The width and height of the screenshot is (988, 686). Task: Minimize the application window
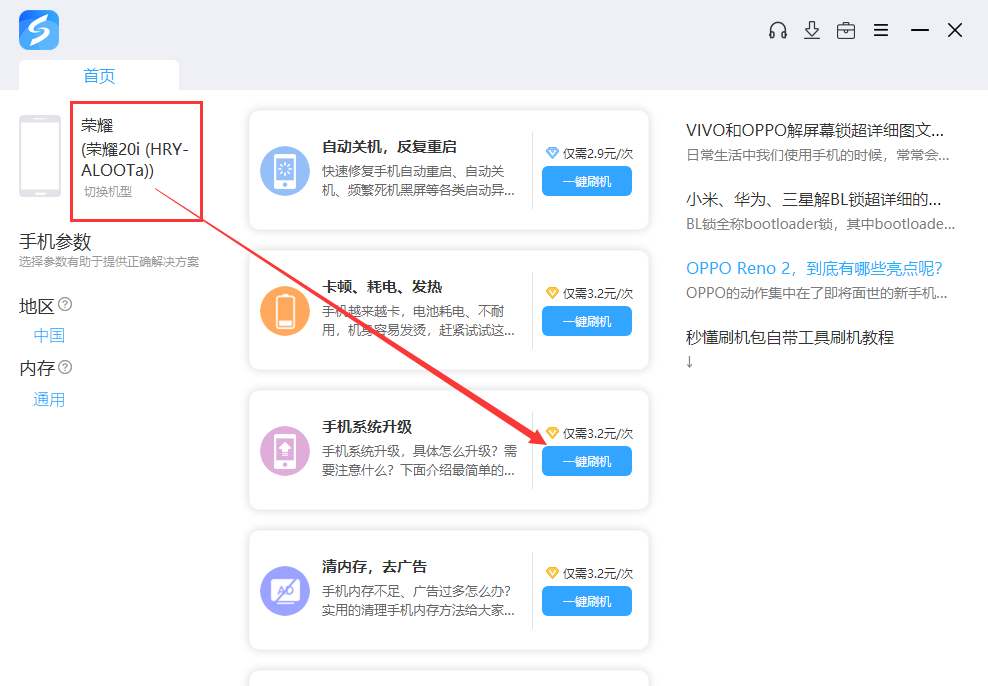coord(919,30)
